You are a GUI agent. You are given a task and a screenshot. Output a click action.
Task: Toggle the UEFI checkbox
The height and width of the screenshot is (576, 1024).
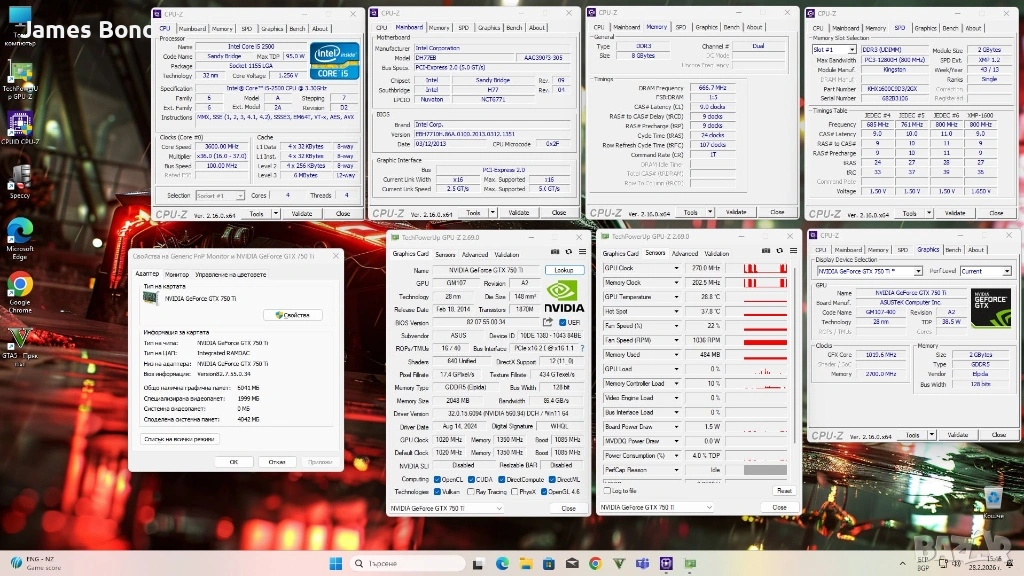click(x=561, y=323)
